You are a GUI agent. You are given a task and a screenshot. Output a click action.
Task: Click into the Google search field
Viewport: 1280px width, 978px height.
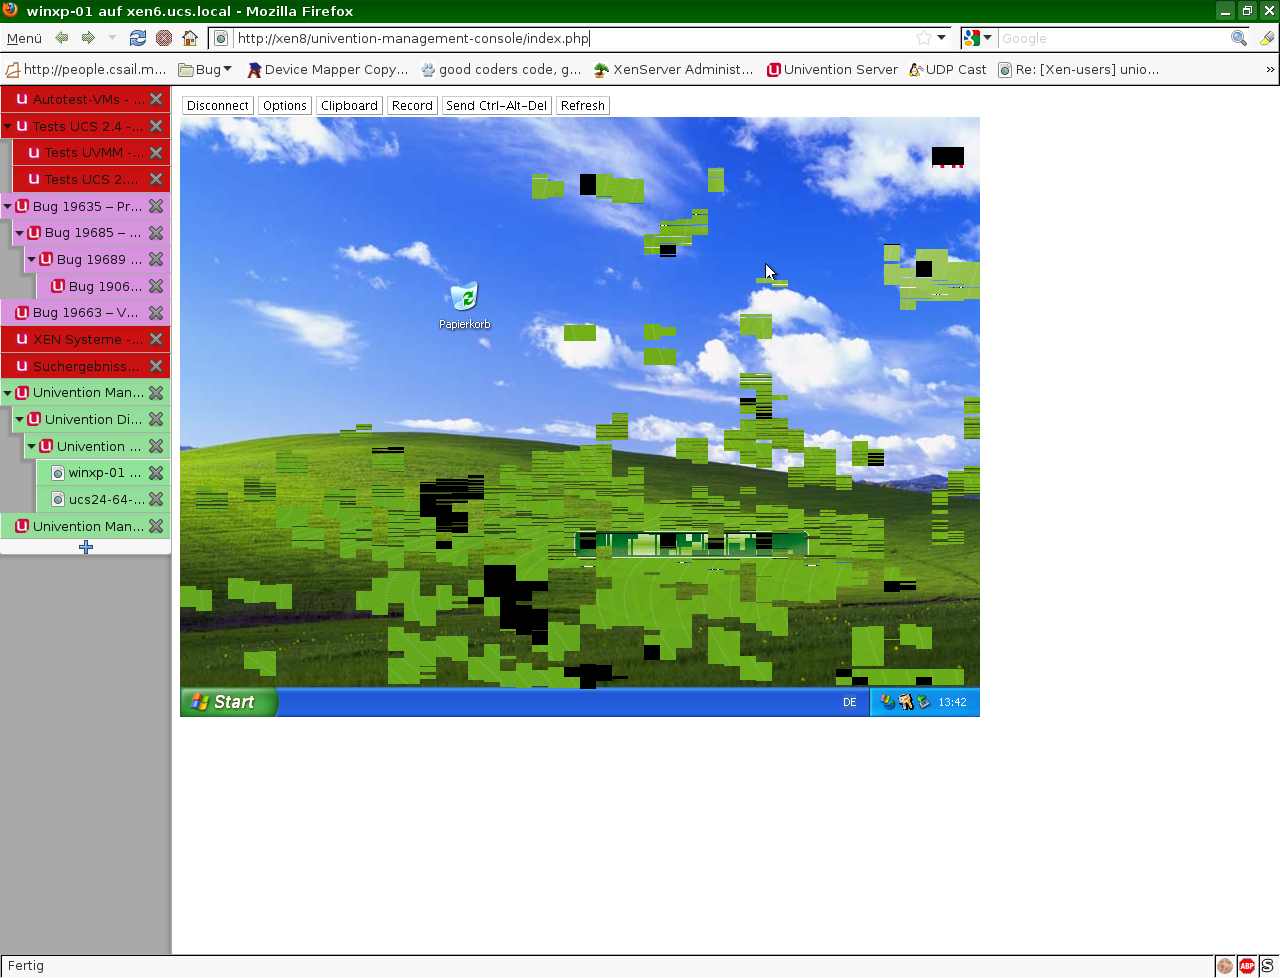pyautogui.click(x=1112, y=38)
